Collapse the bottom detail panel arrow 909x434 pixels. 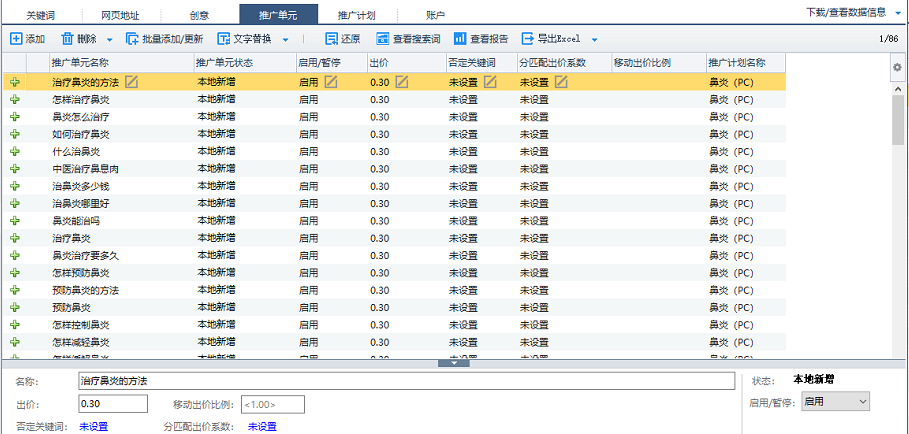coord(454,363)
